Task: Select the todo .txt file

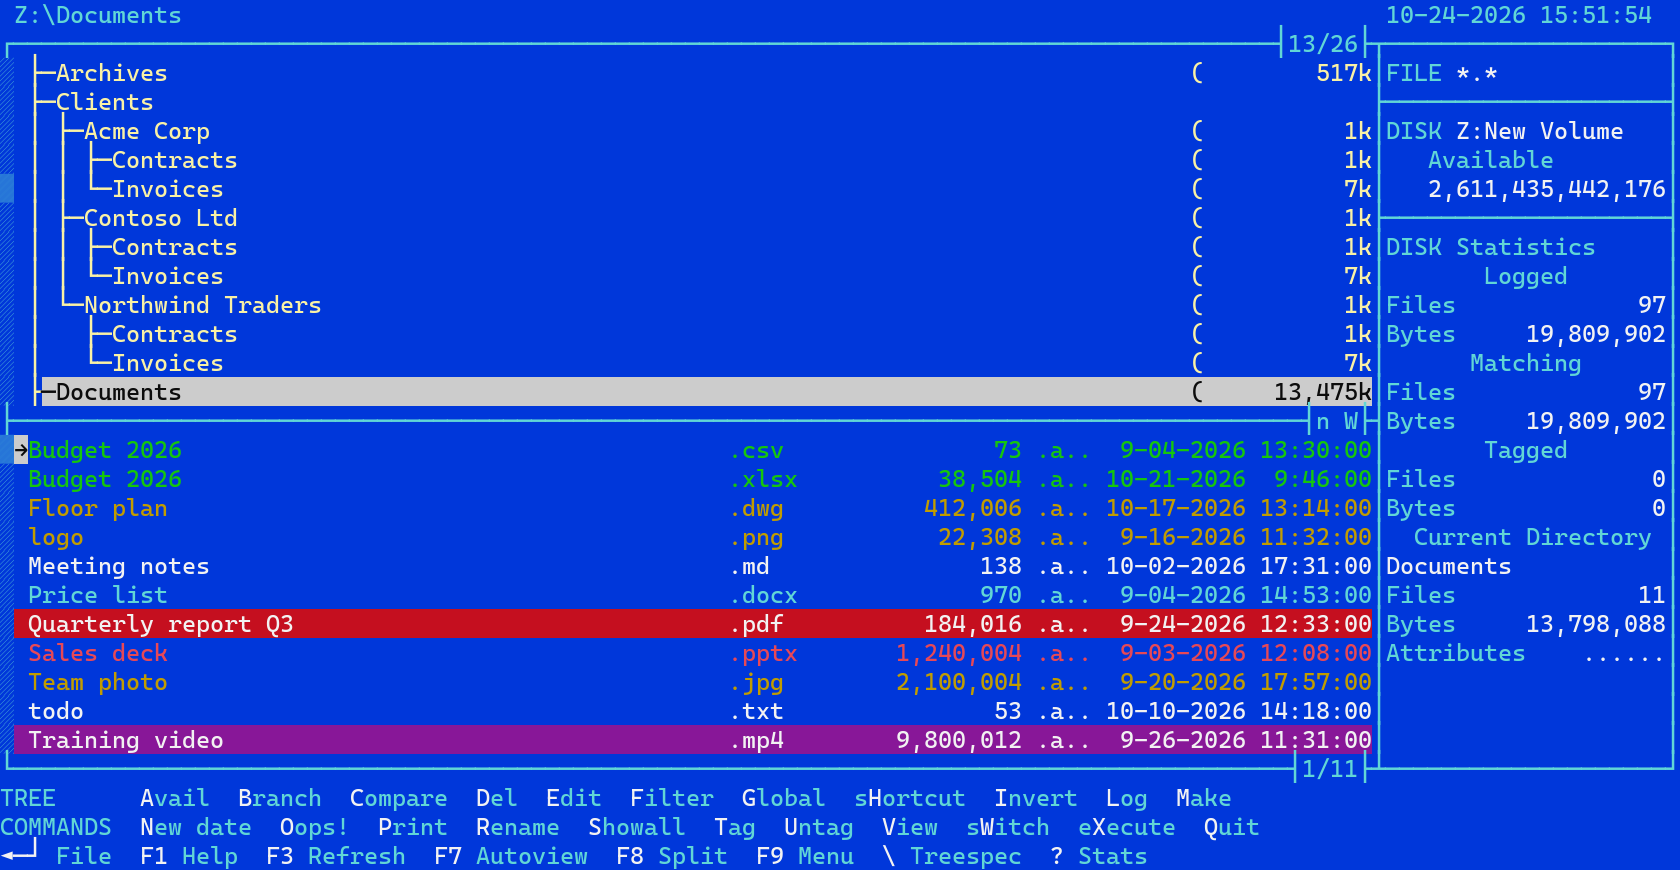Action: (x=692, y=711)
